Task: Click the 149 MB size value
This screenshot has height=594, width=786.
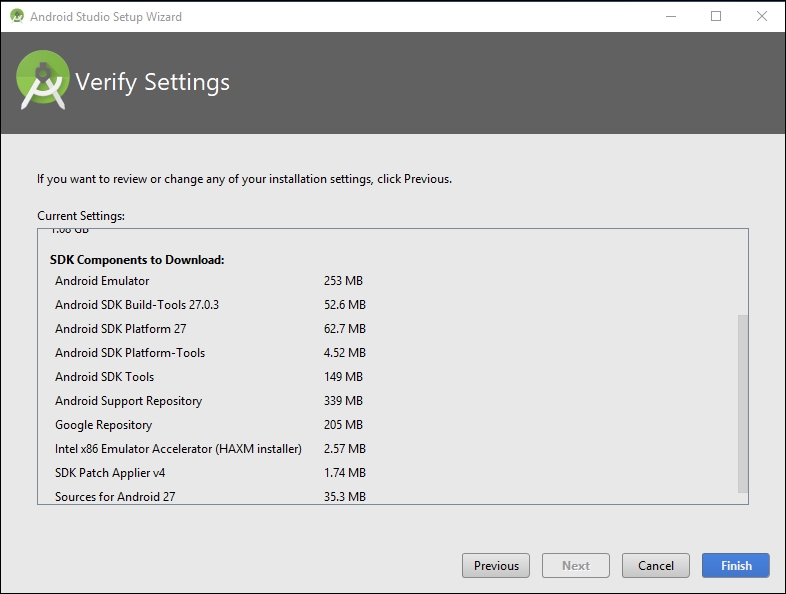Action: 343,377
